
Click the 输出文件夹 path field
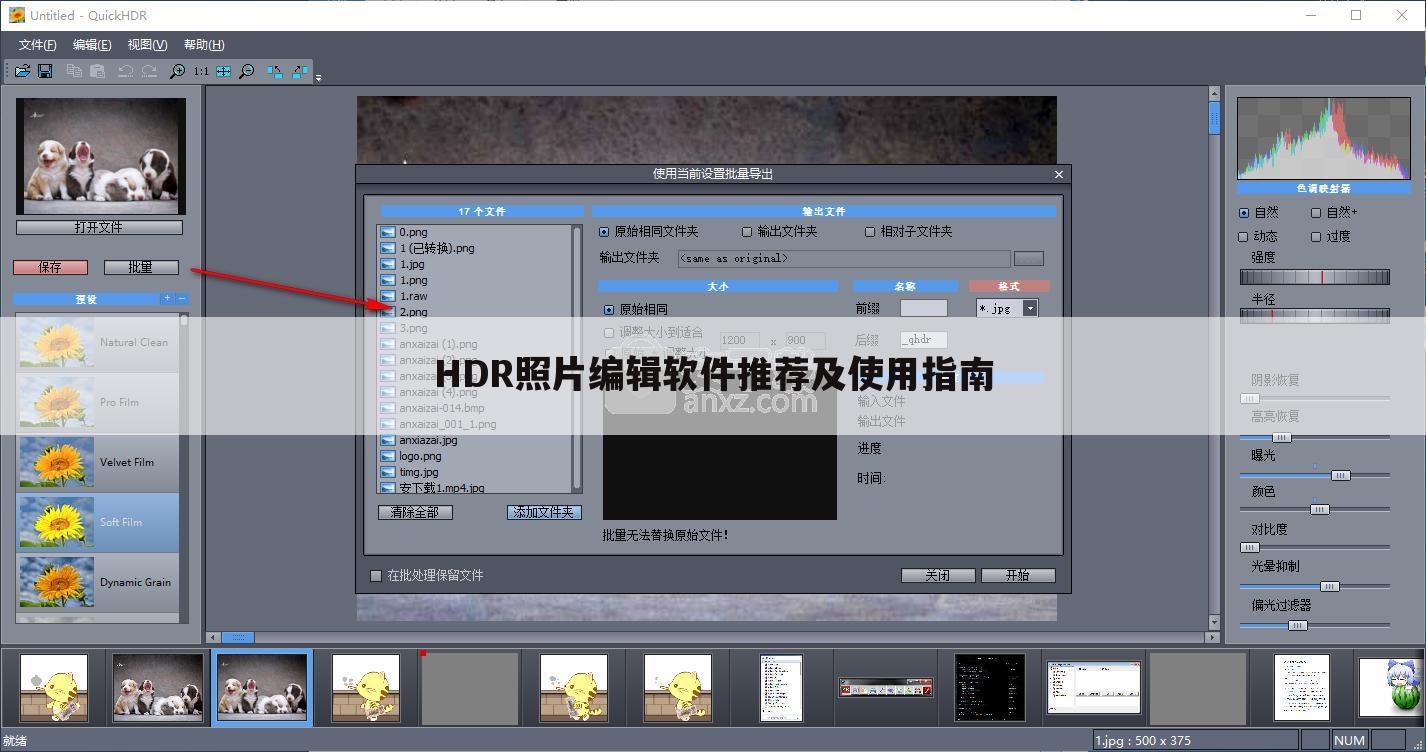click(x=844, y=258)
